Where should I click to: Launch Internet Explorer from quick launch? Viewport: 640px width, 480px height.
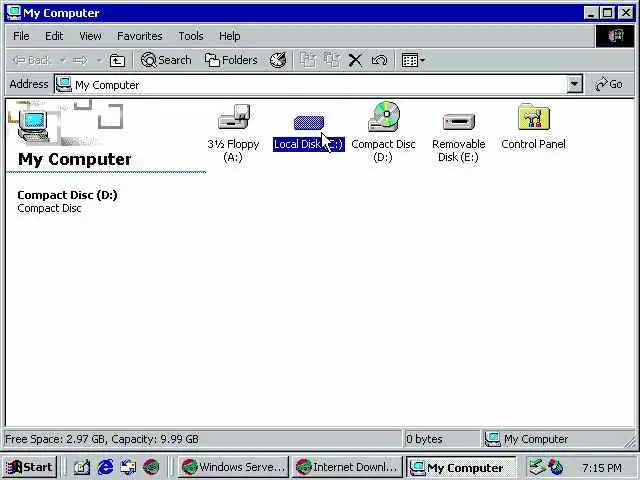coord(105,467)
